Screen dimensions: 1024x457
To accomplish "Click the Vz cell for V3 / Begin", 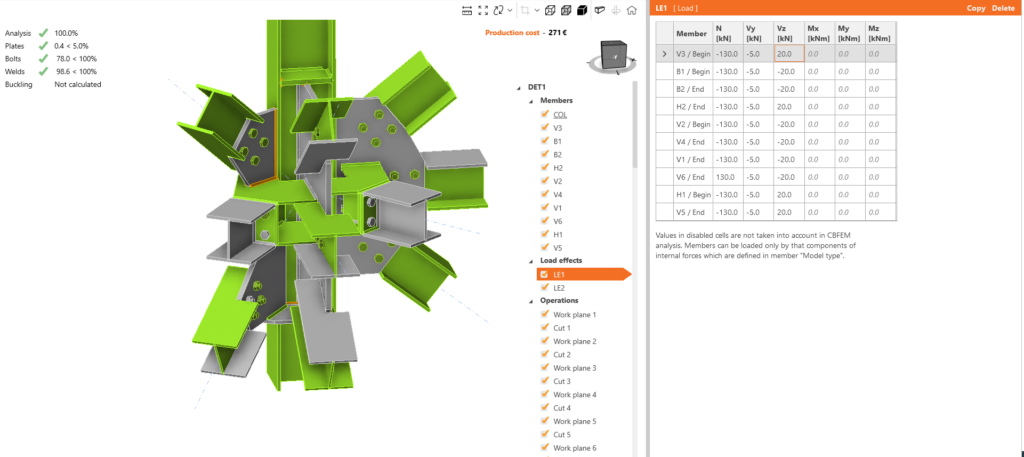I will click(x=790, y=54).
